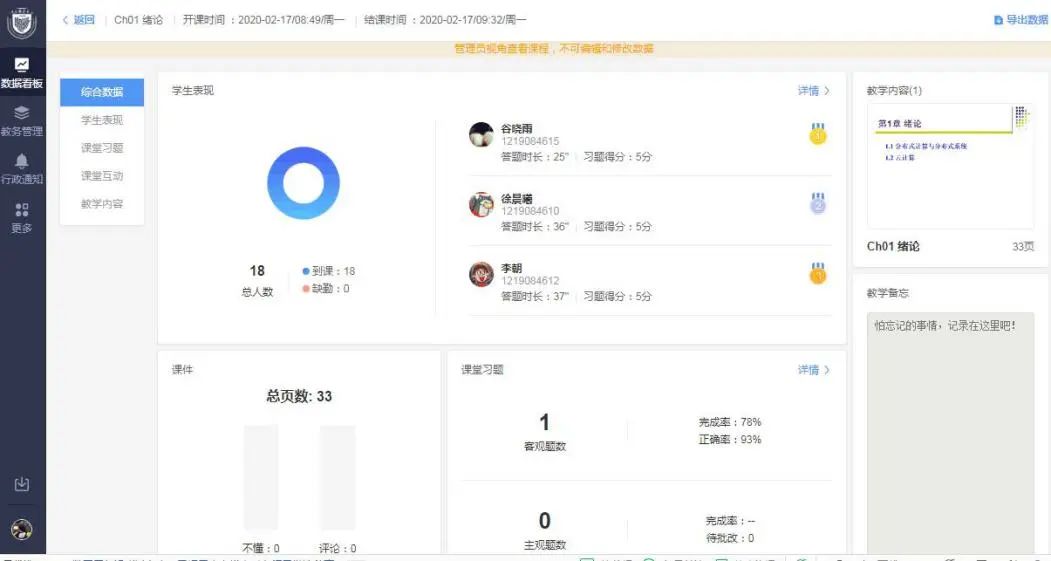1051x561 pixels.
Task: Click the download icon in sidebar
Action: tap(21, 484)
